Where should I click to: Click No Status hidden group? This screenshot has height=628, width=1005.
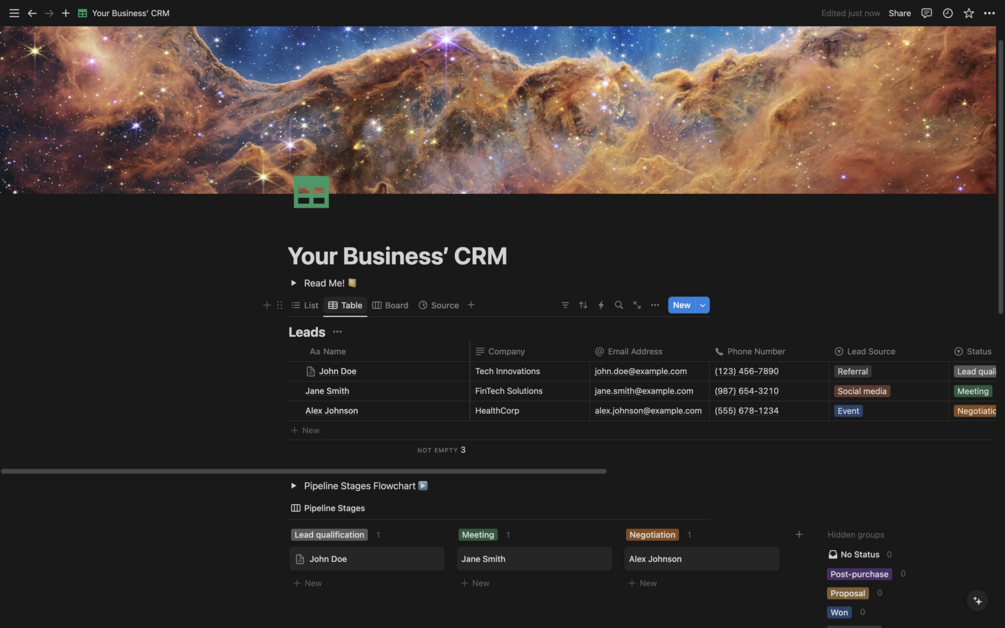pos(854,554)
